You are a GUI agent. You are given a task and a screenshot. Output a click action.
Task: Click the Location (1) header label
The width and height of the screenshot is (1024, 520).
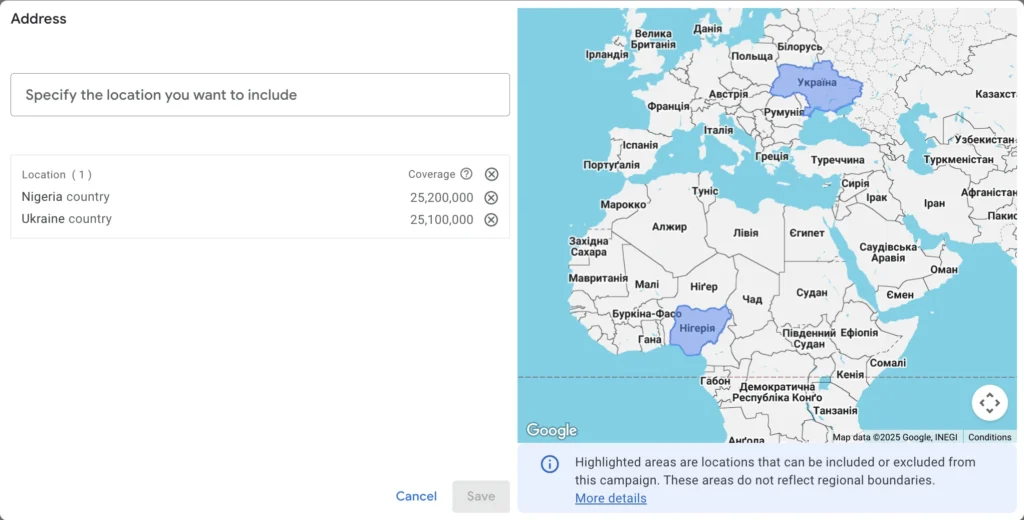pyautogui.click(x=57, y=174)
